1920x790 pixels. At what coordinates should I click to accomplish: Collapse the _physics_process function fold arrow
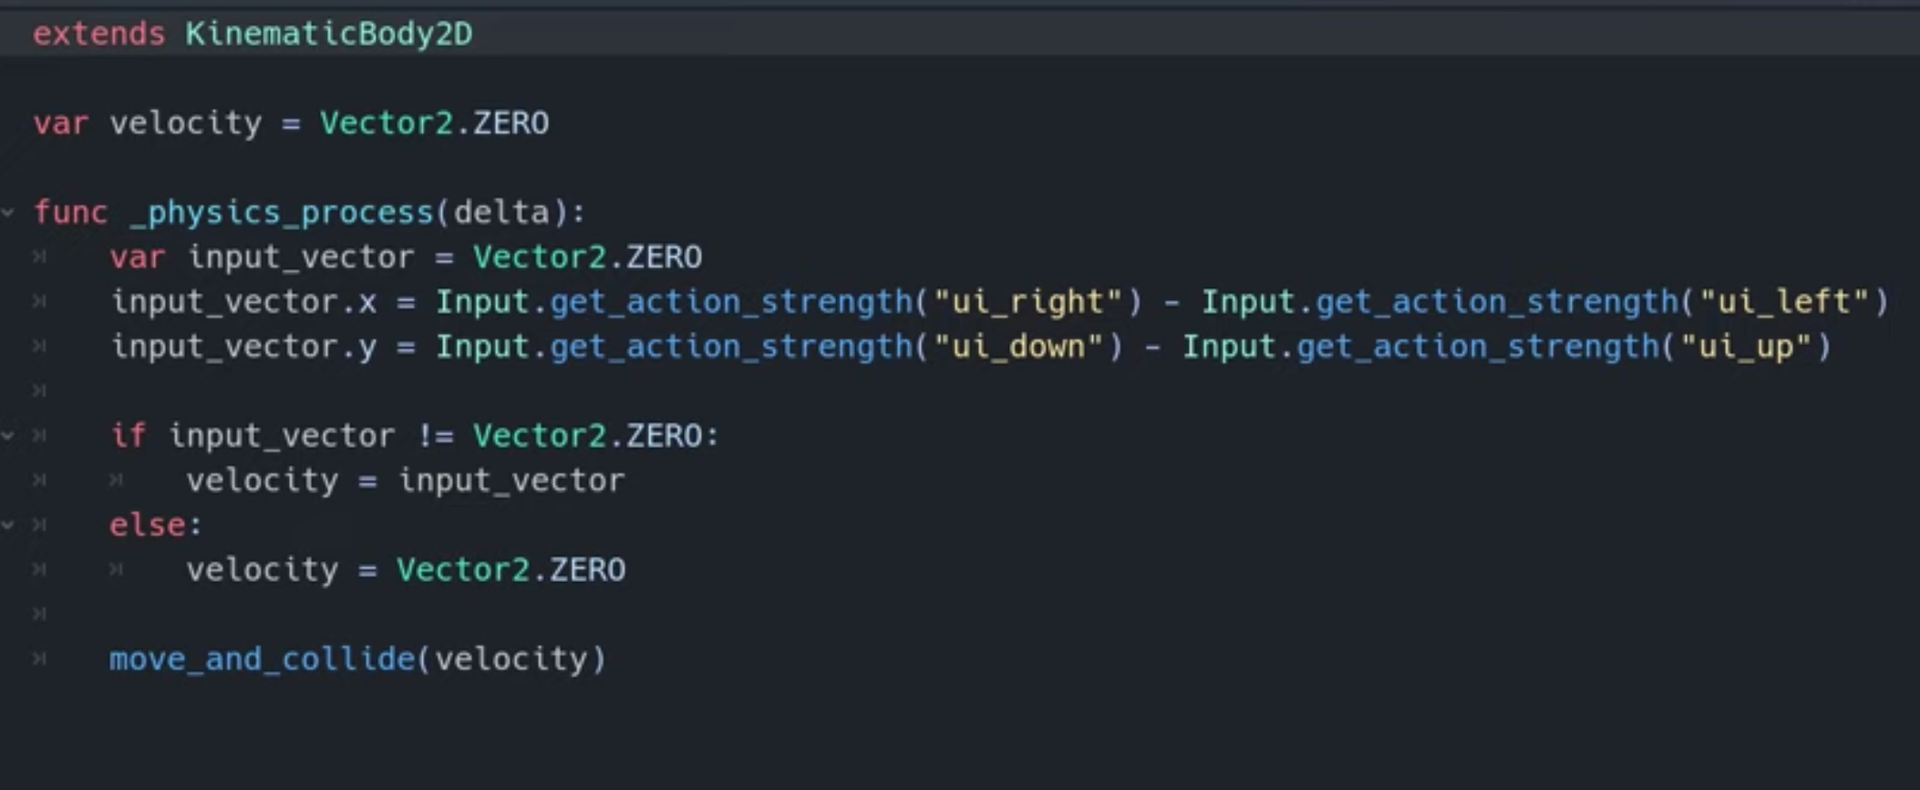pyautogui.click(x=8, y=212)
